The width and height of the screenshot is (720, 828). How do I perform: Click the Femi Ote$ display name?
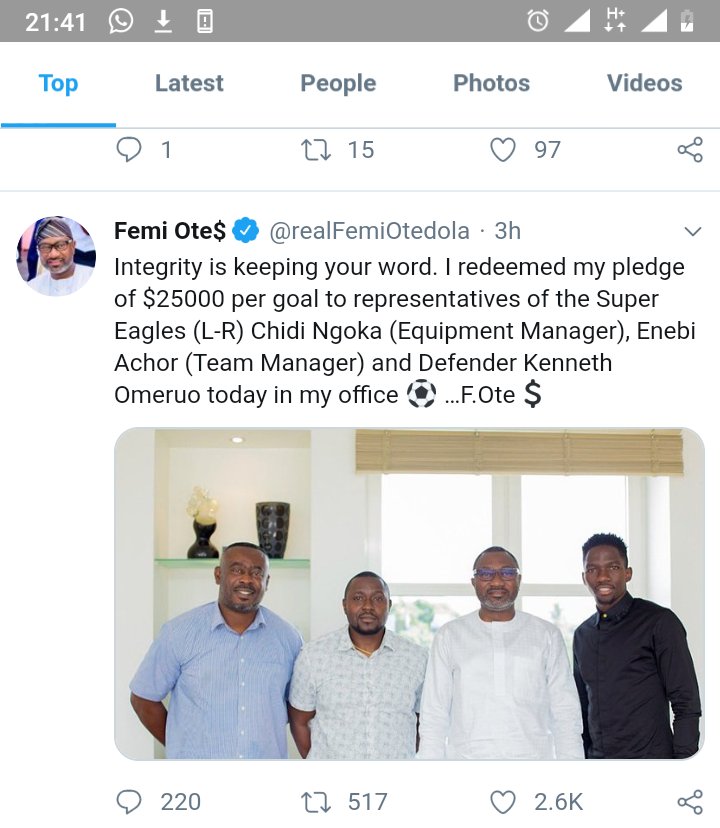(170, 231)
